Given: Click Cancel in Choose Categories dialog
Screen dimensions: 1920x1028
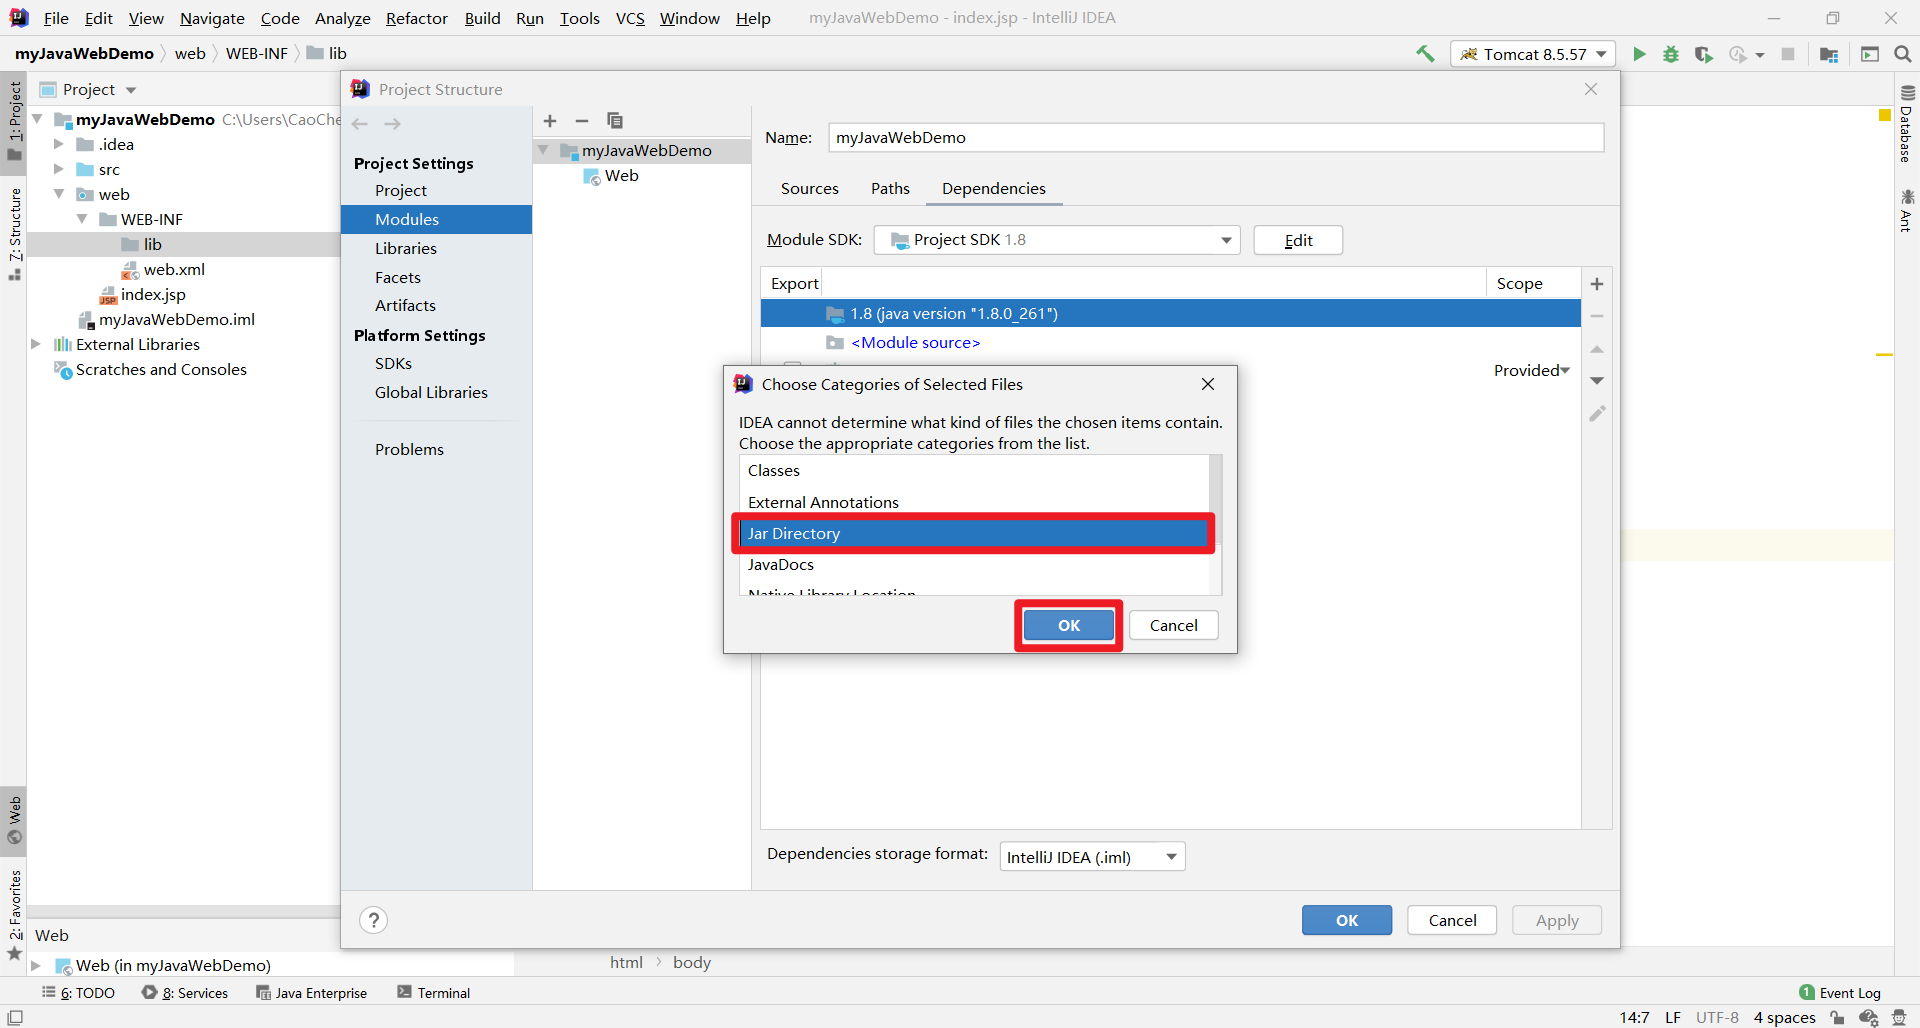Looking at the screenshot, I should (x=1174, y=625).
